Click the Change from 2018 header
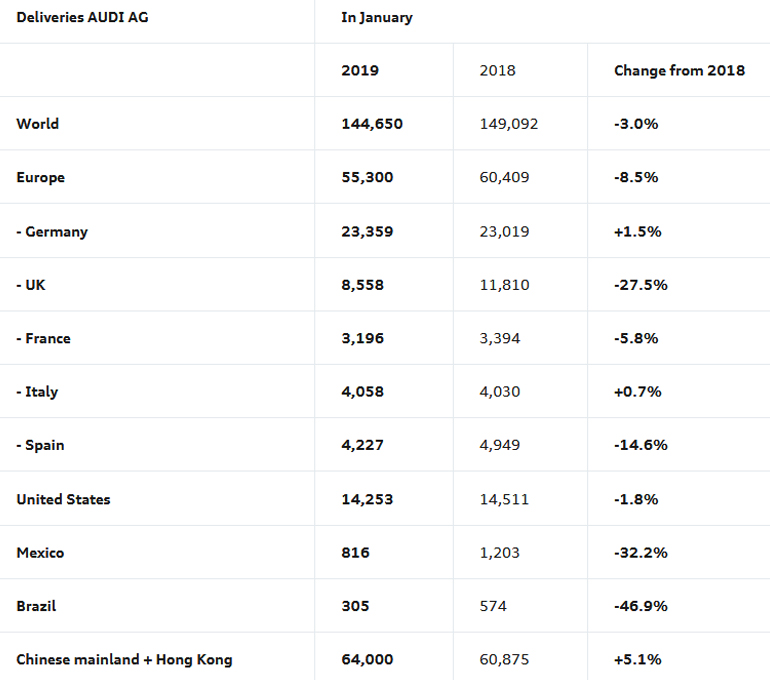770x680 pixels. pyautogui.click(x=679, y=71)
